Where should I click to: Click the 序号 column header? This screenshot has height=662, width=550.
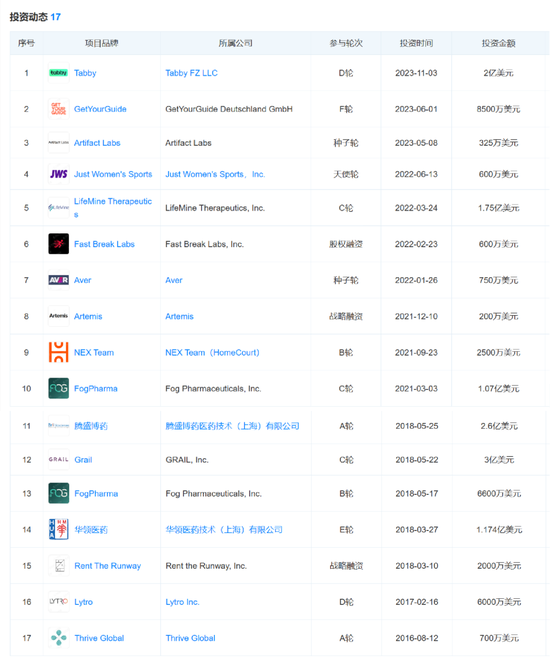pos(26,43)
